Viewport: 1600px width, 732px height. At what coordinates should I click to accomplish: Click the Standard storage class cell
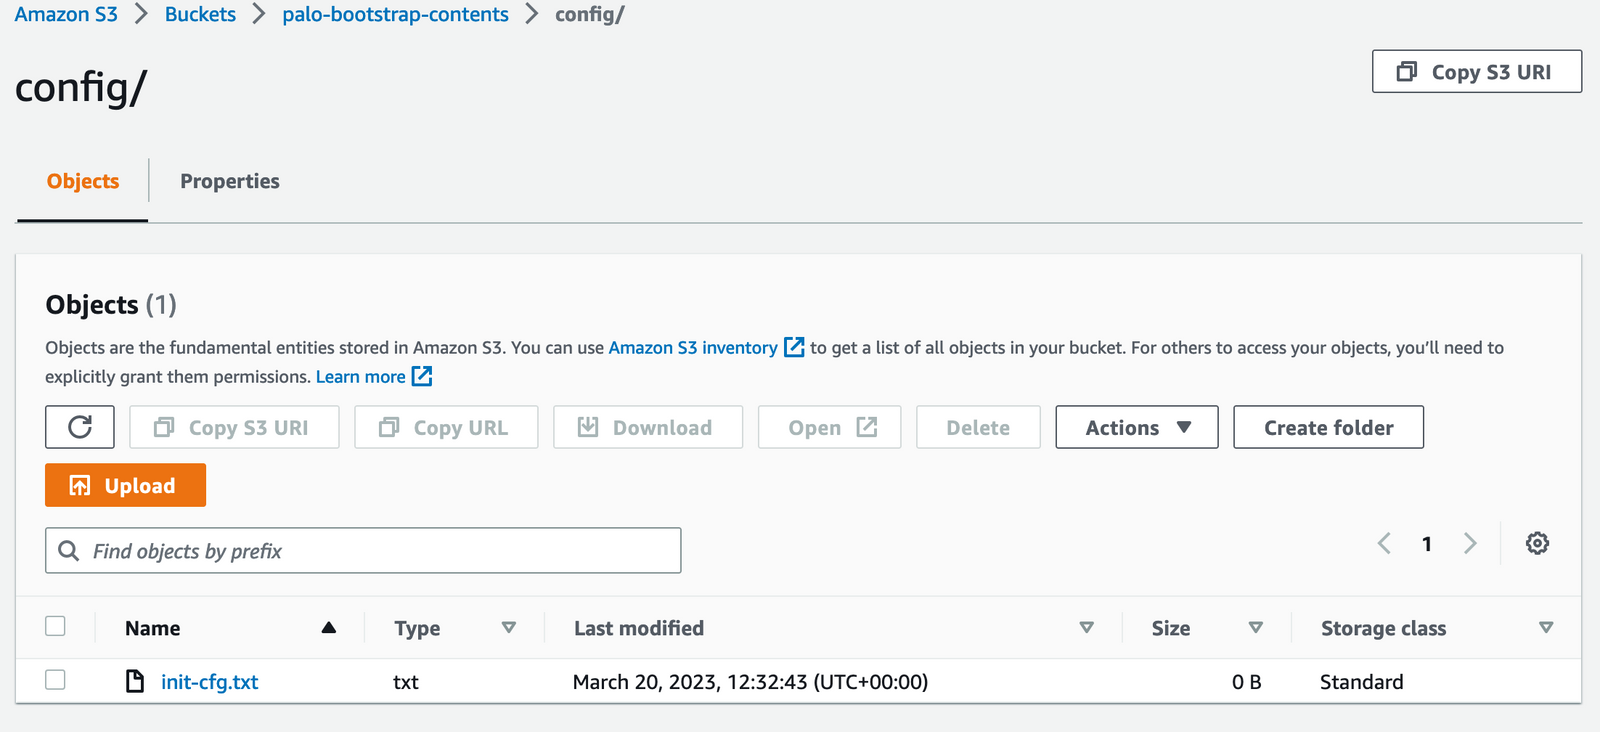(x=1362, y=681)
